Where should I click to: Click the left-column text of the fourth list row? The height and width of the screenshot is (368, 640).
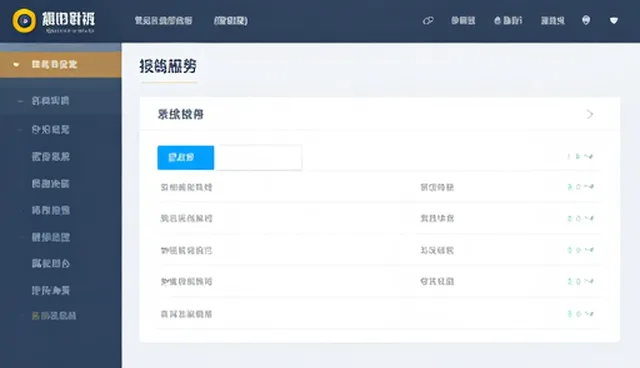[187, 282]
